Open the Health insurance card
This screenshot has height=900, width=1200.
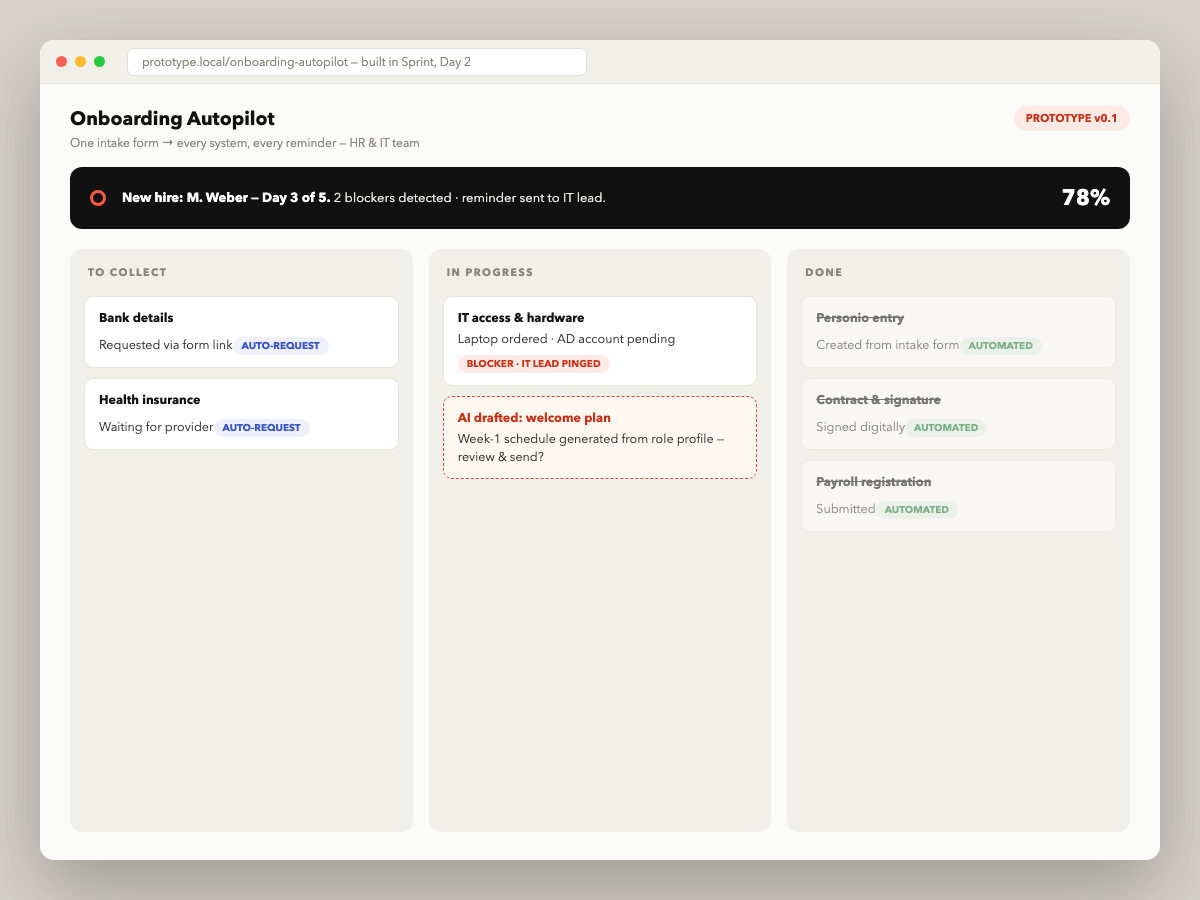241,414
